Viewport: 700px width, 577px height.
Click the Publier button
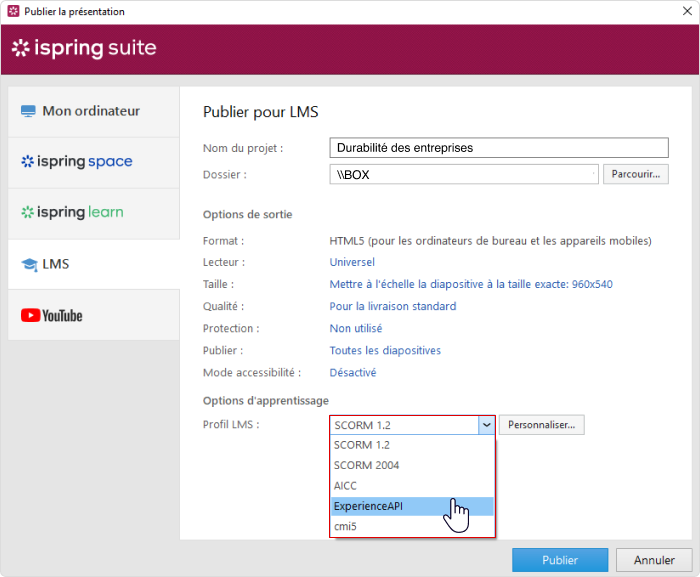point(560,560)
